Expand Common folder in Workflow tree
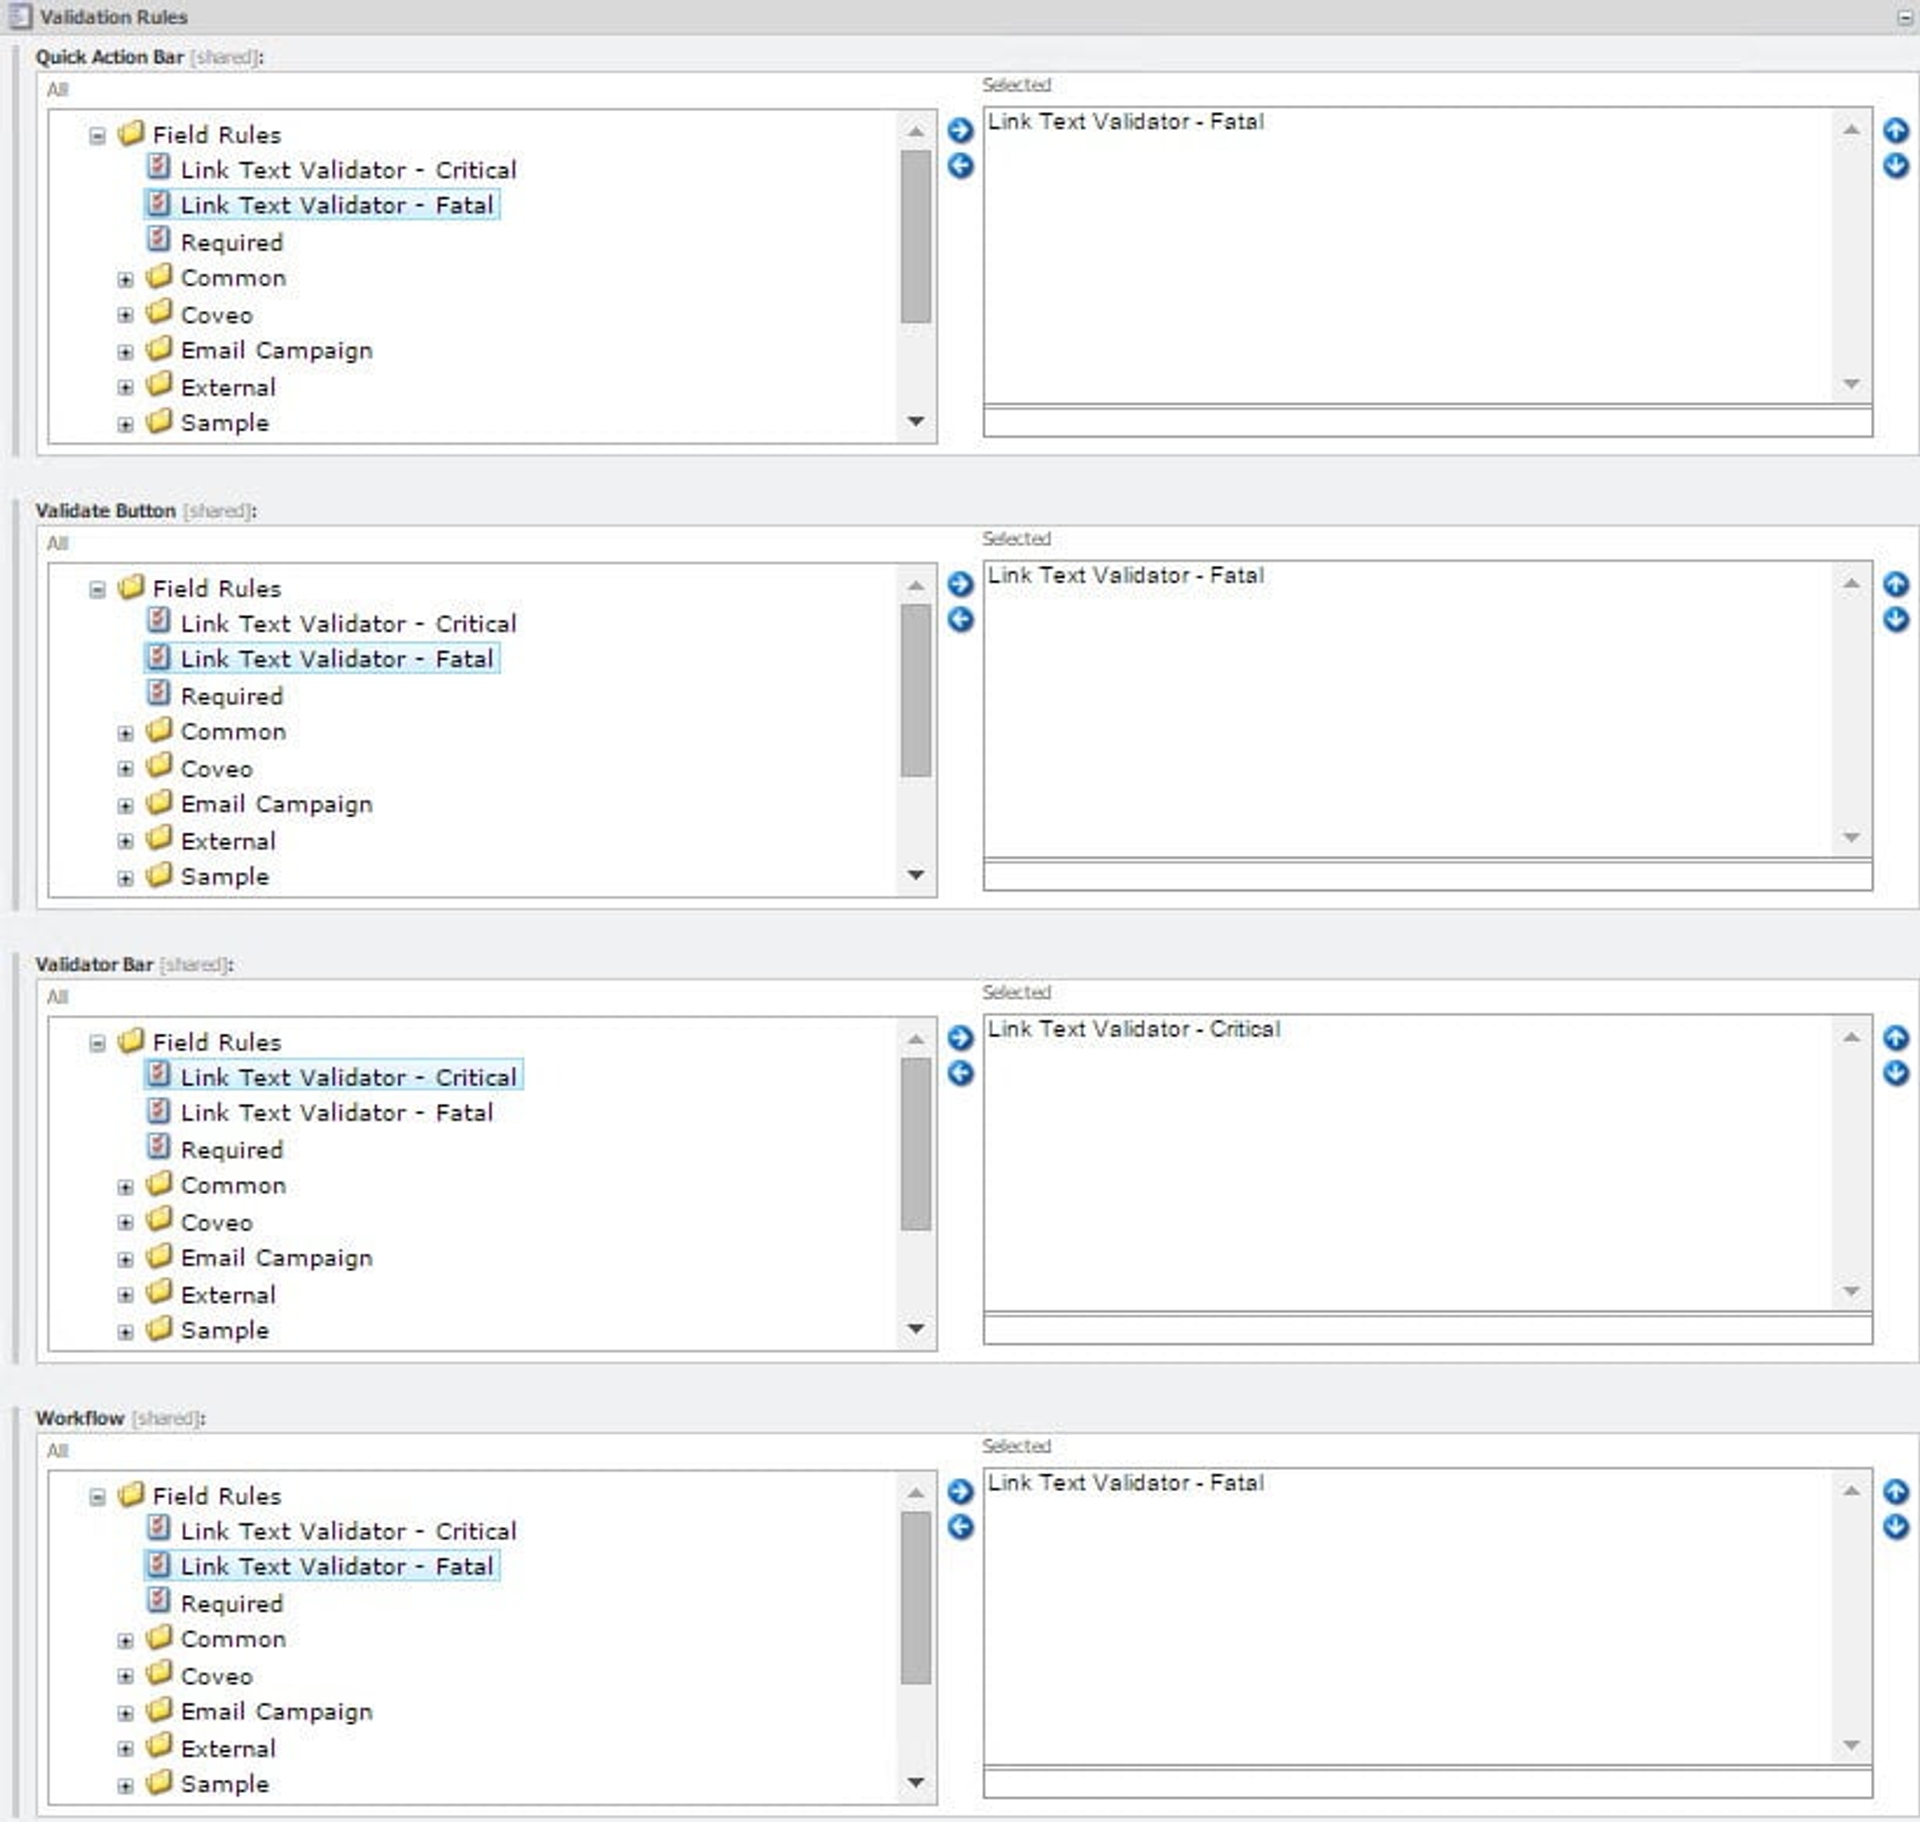Image resolution: width=1920 pixels, height=1822 pixels. pos(125,1640)
